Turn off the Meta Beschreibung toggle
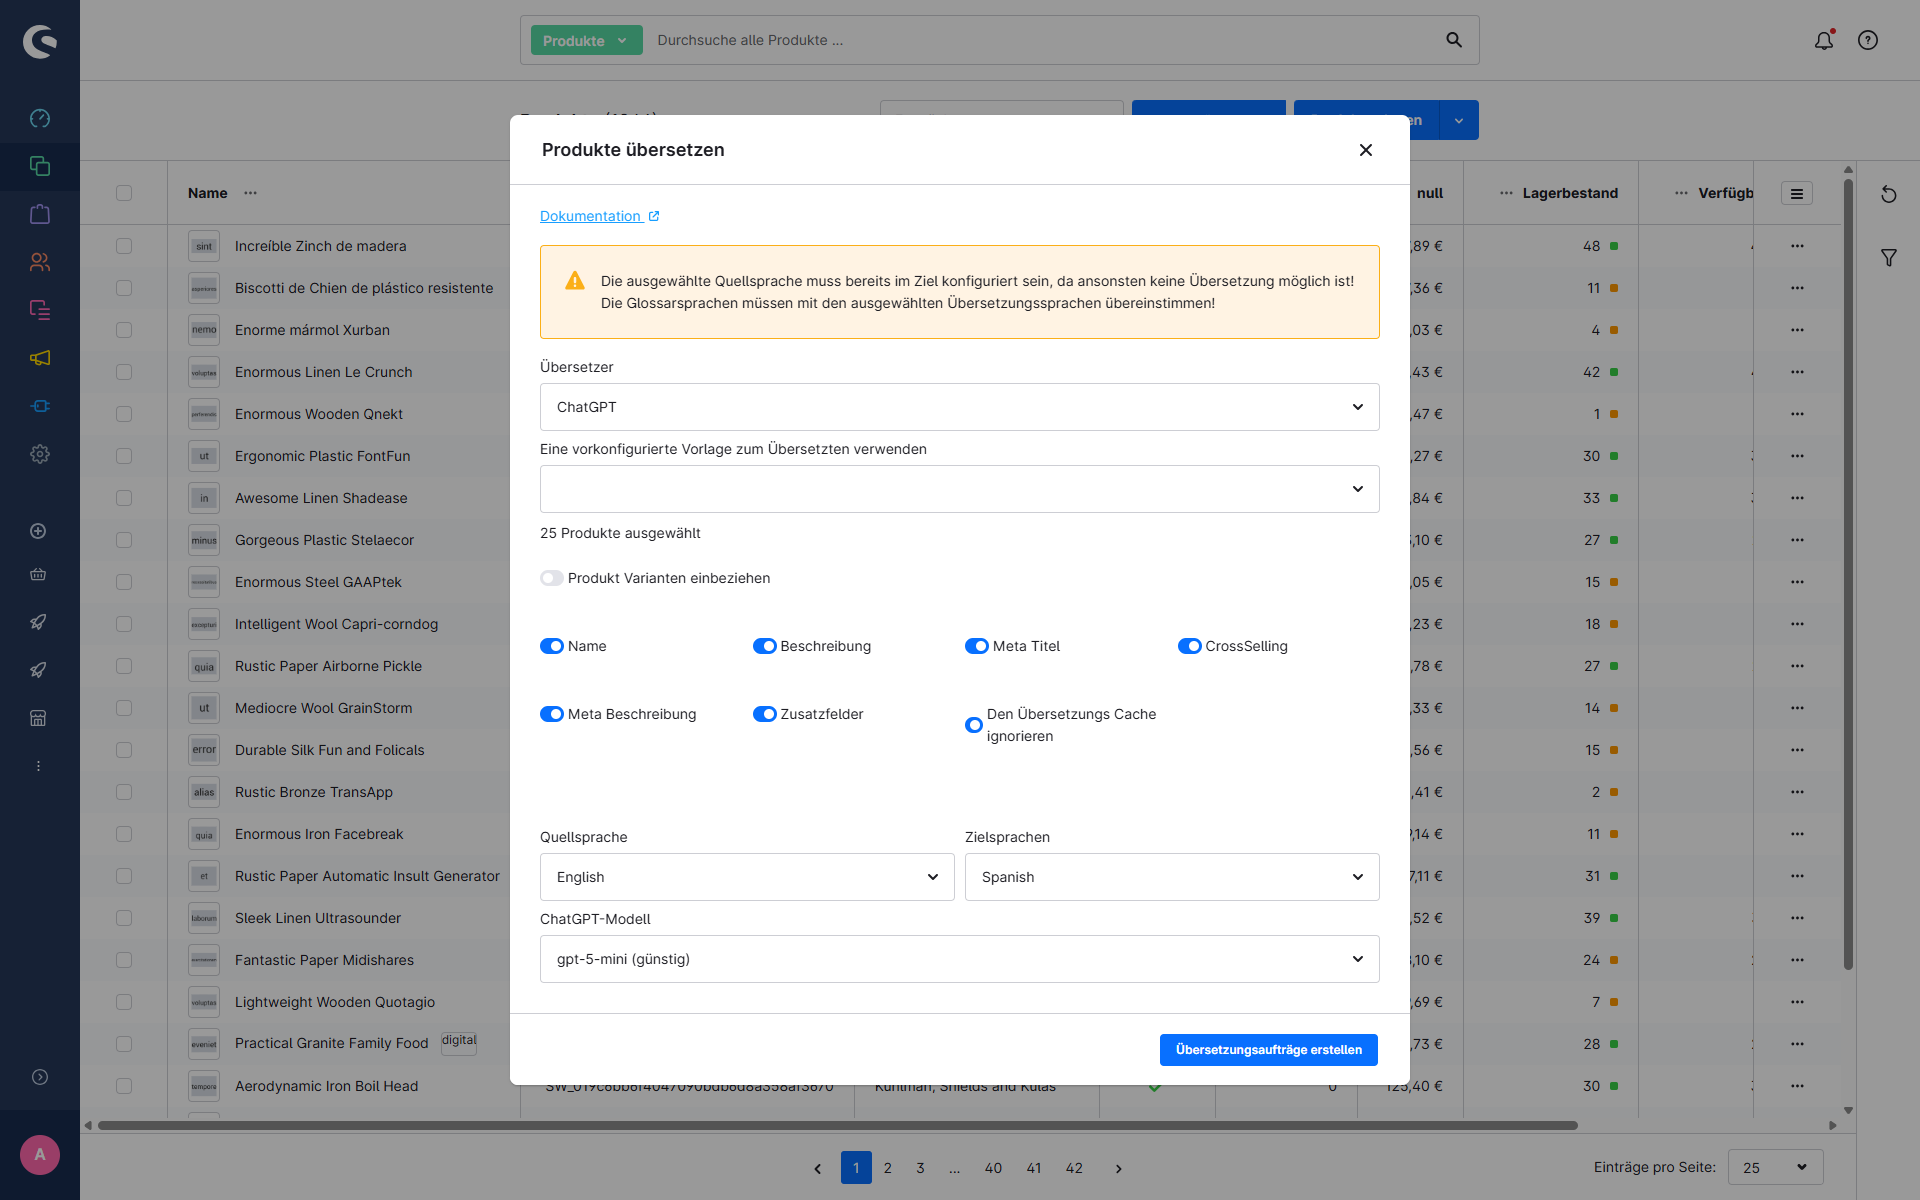Image resolution: width=1920 pixels, height=1200 pixels. (552, 714)
